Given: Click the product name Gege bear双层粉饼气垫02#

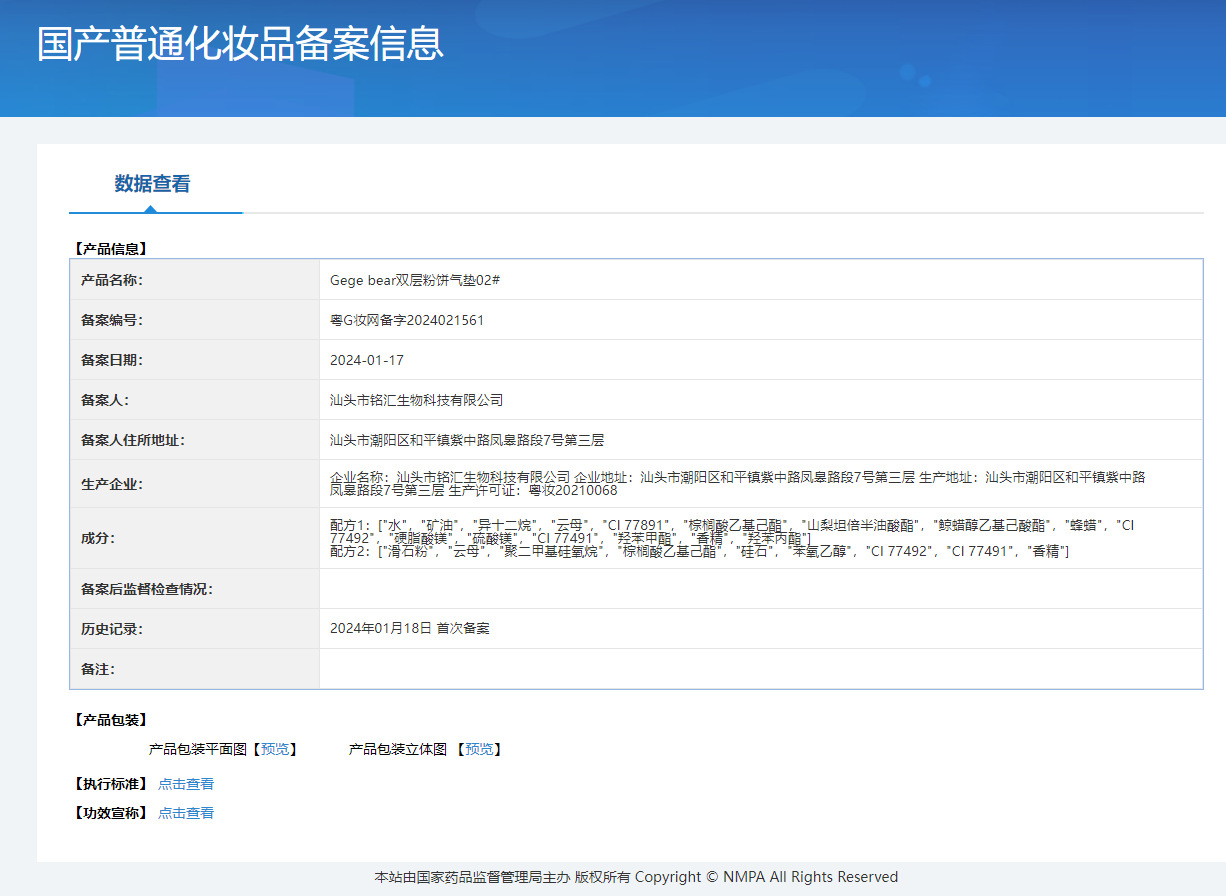Looking at the screenshot, I should pos(414,280).
